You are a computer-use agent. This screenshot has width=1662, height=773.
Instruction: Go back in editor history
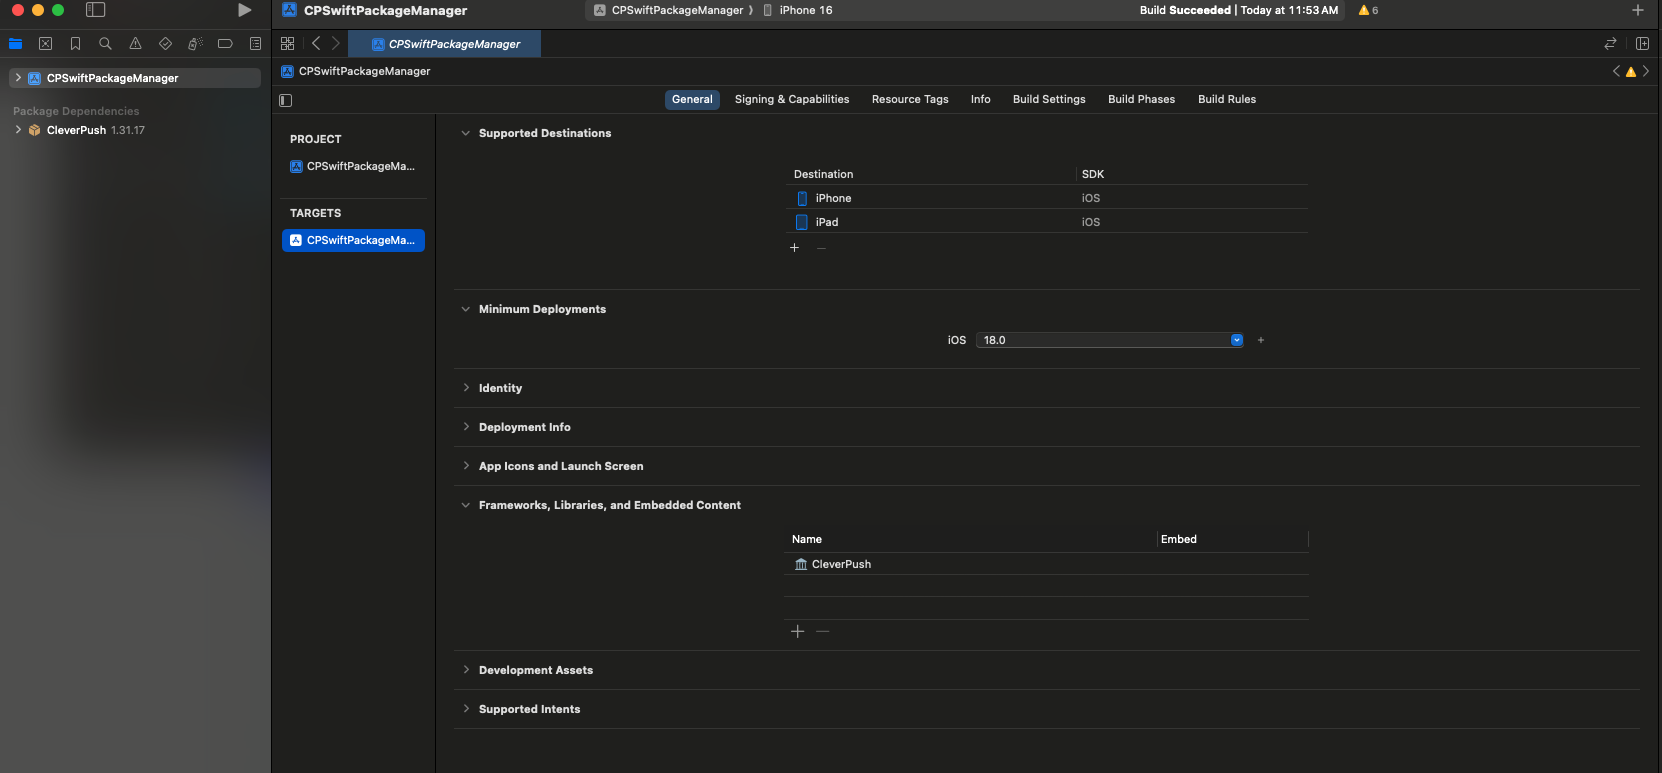[x=316, y=44]
